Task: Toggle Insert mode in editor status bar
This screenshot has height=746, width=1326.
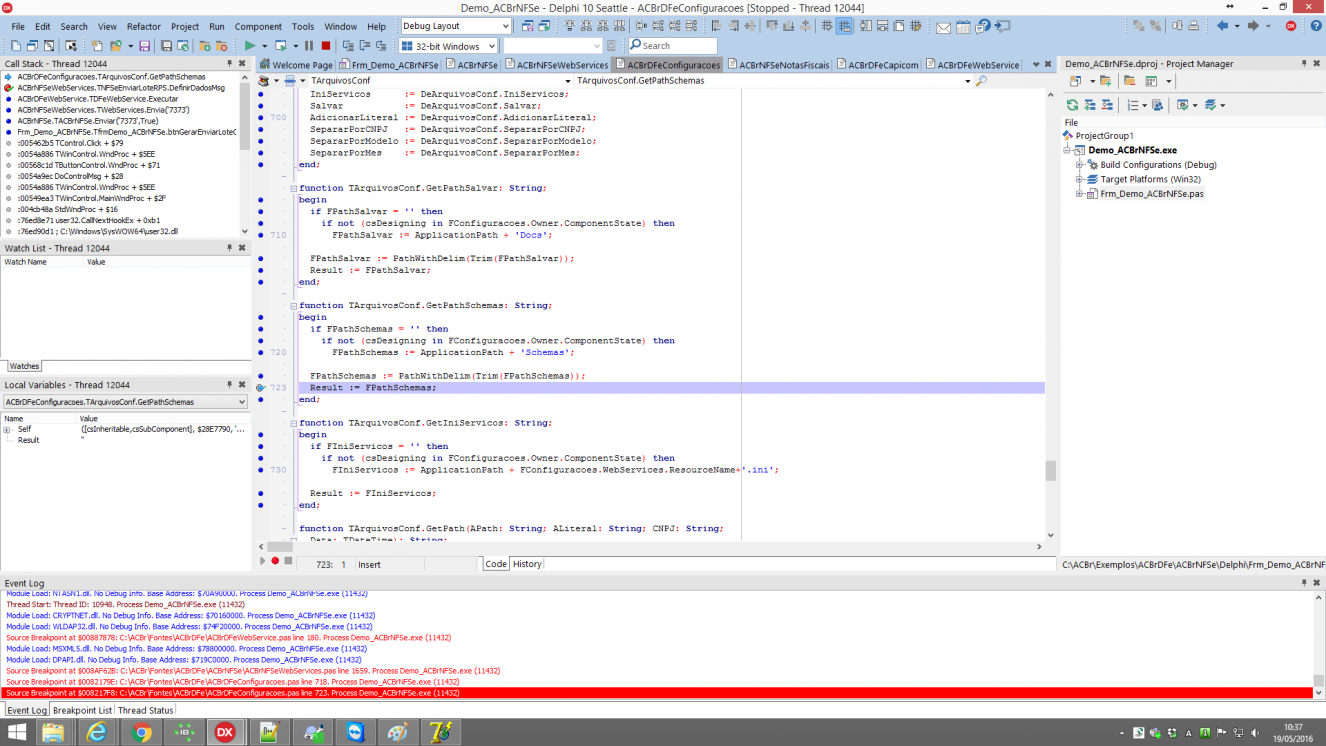Action: [369, 564]
